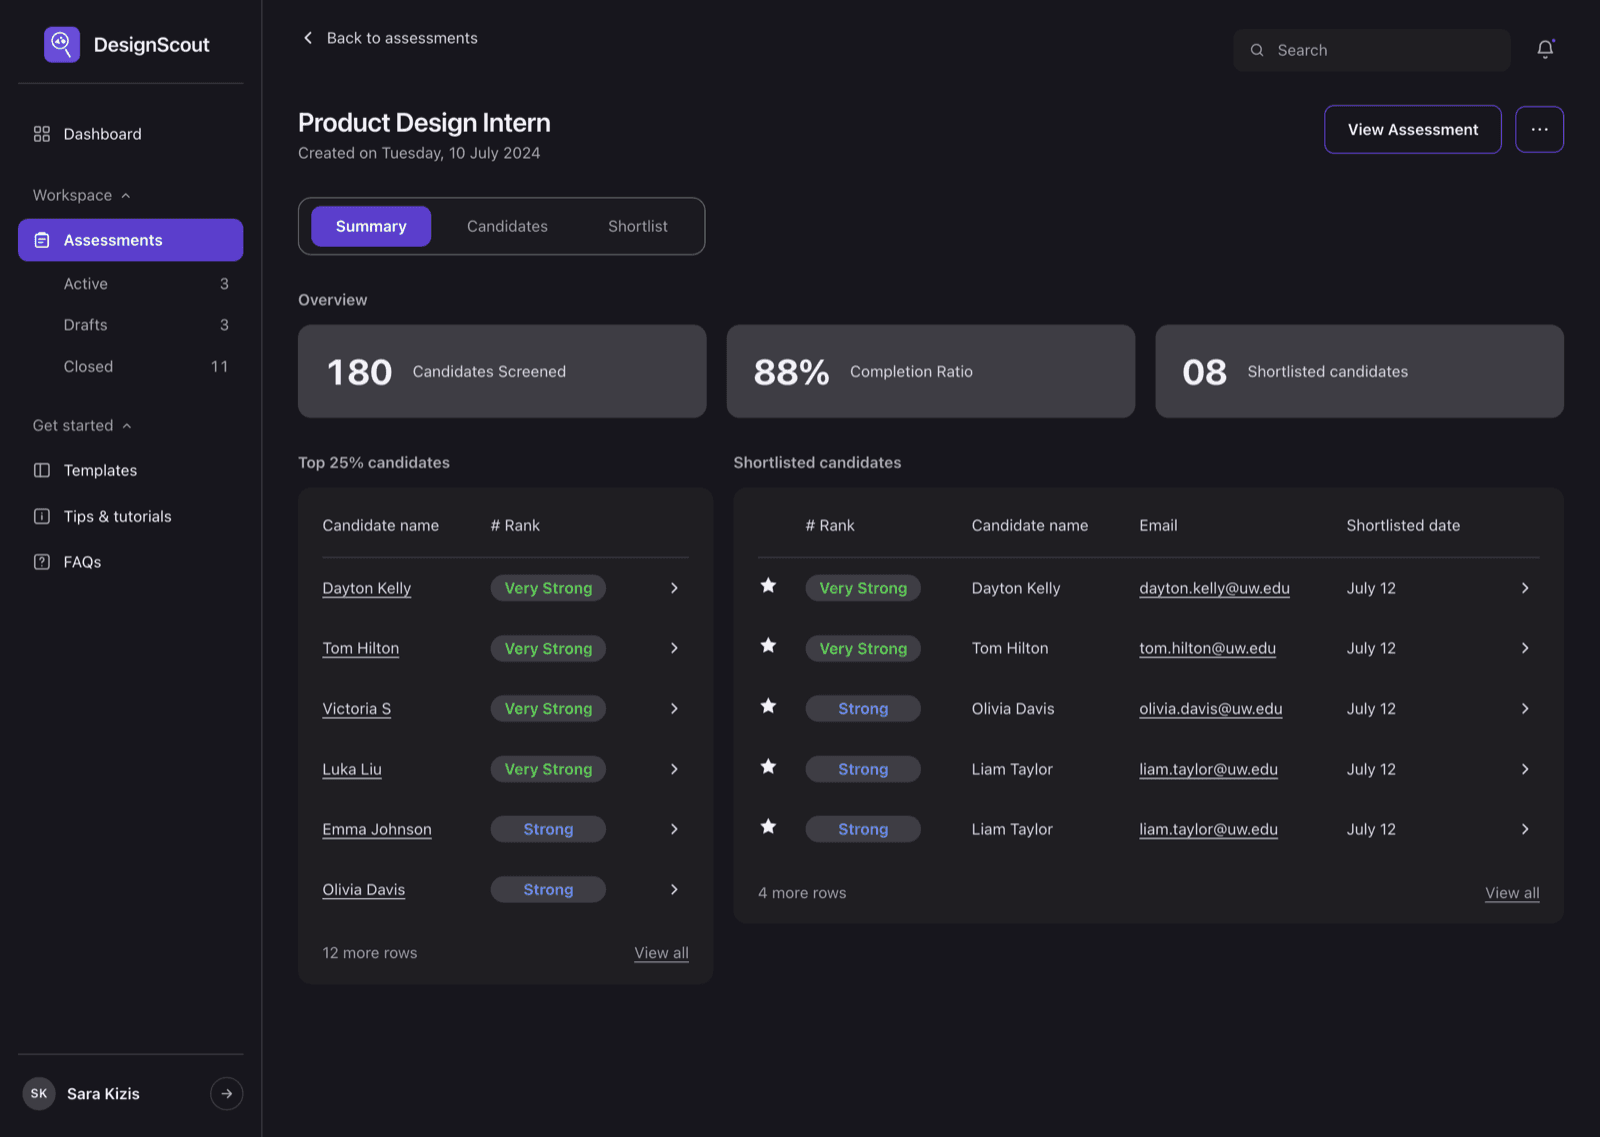This screenshot has height=1137, width=1600.
Task: Open the three-dot more options button
Action: point(1539,129)
